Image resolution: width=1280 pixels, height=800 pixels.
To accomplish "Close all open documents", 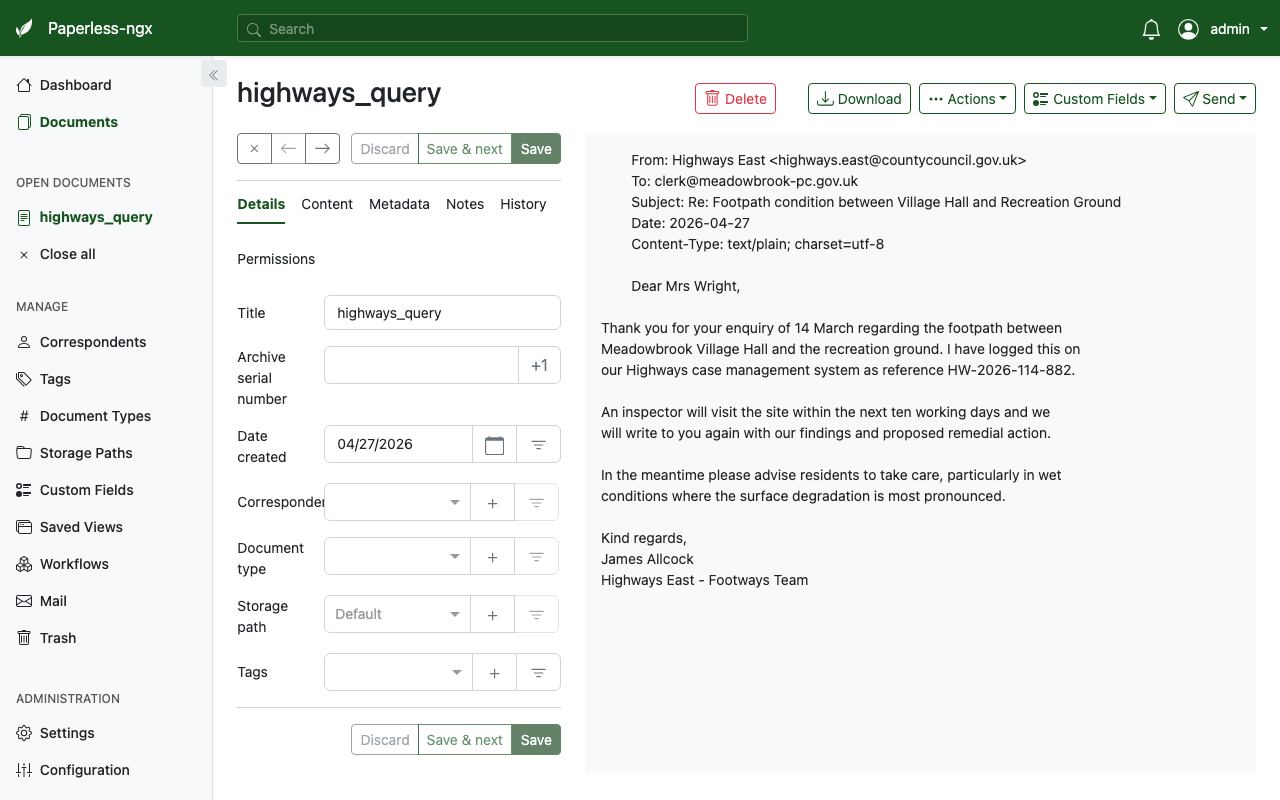I will 67,254.
